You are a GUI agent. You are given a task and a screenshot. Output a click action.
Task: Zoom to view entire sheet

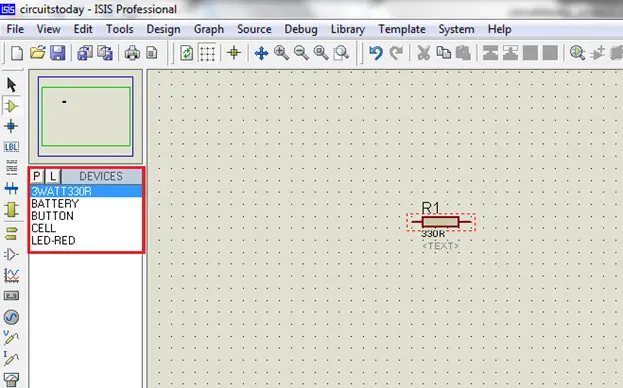click(x=321, y=52)
